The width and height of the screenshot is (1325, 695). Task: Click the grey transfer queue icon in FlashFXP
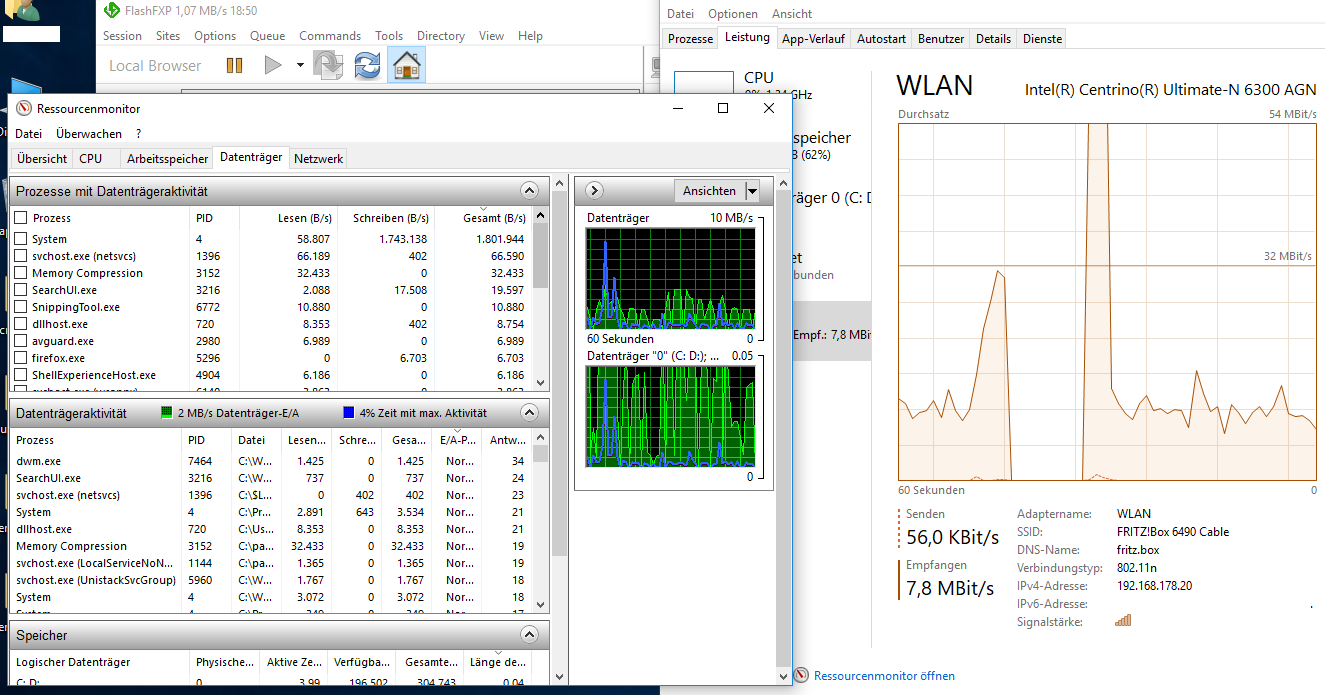click(x=329, y=65)
